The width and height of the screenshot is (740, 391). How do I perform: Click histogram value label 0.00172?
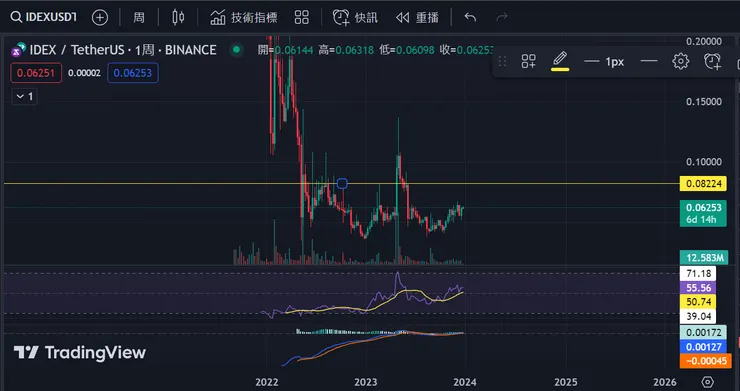click(703, 332)
